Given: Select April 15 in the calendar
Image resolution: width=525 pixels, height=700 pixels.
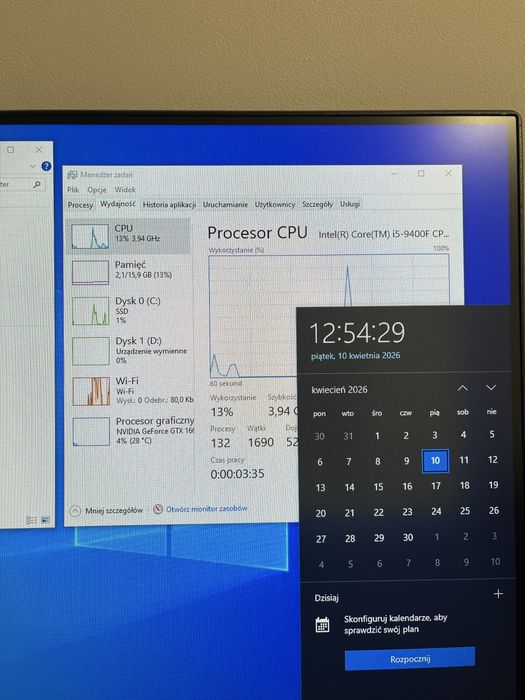Looking at the screenshot, I should pyautogui.click(x=378, y=487).
